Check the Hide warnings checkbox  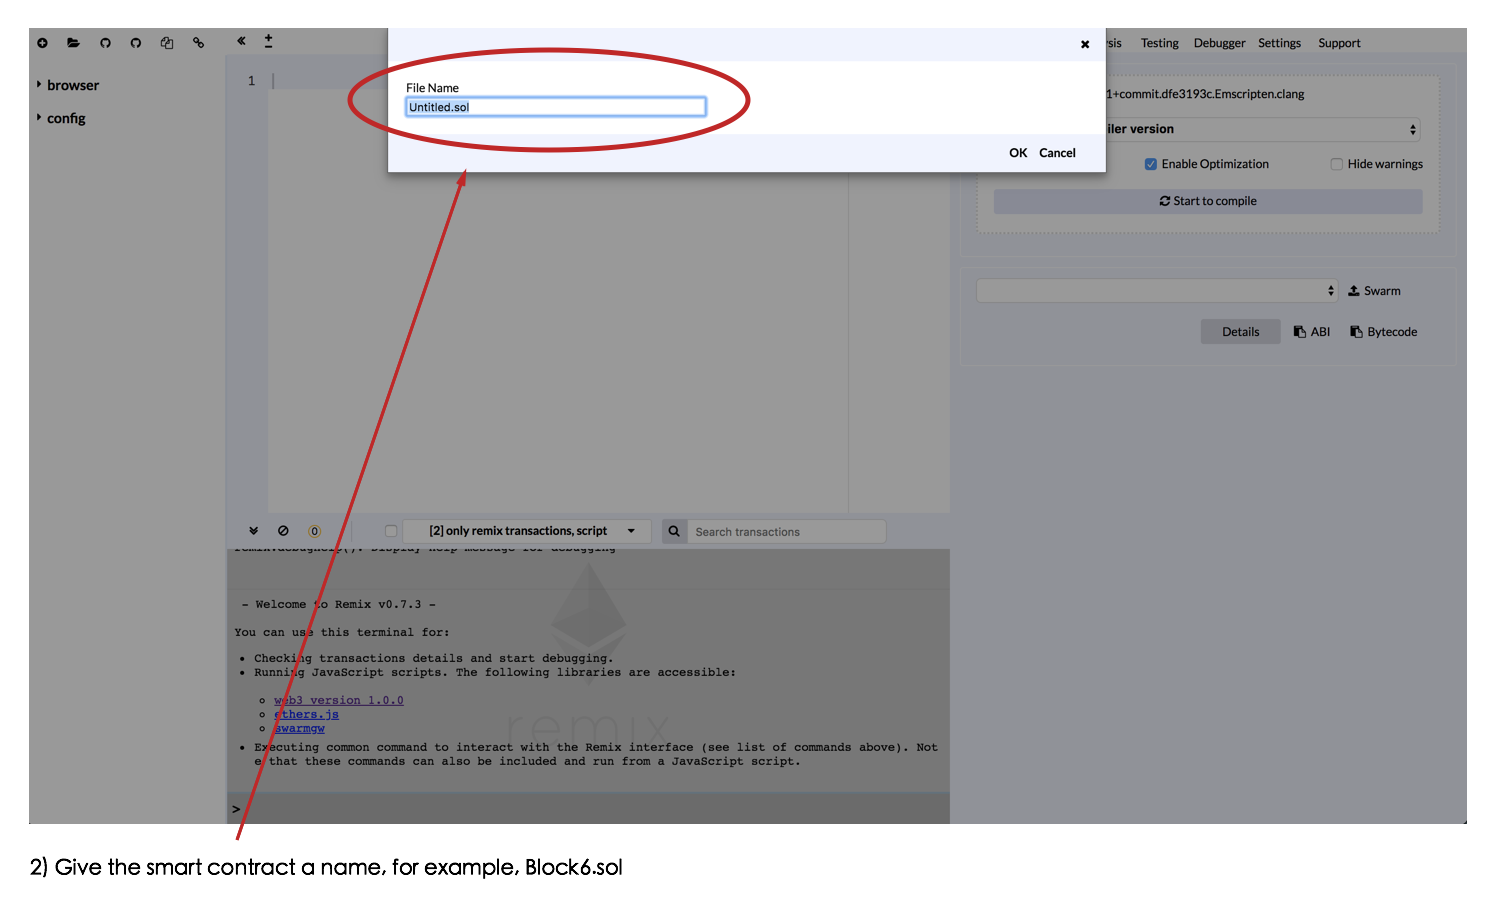click(1336, 164)
